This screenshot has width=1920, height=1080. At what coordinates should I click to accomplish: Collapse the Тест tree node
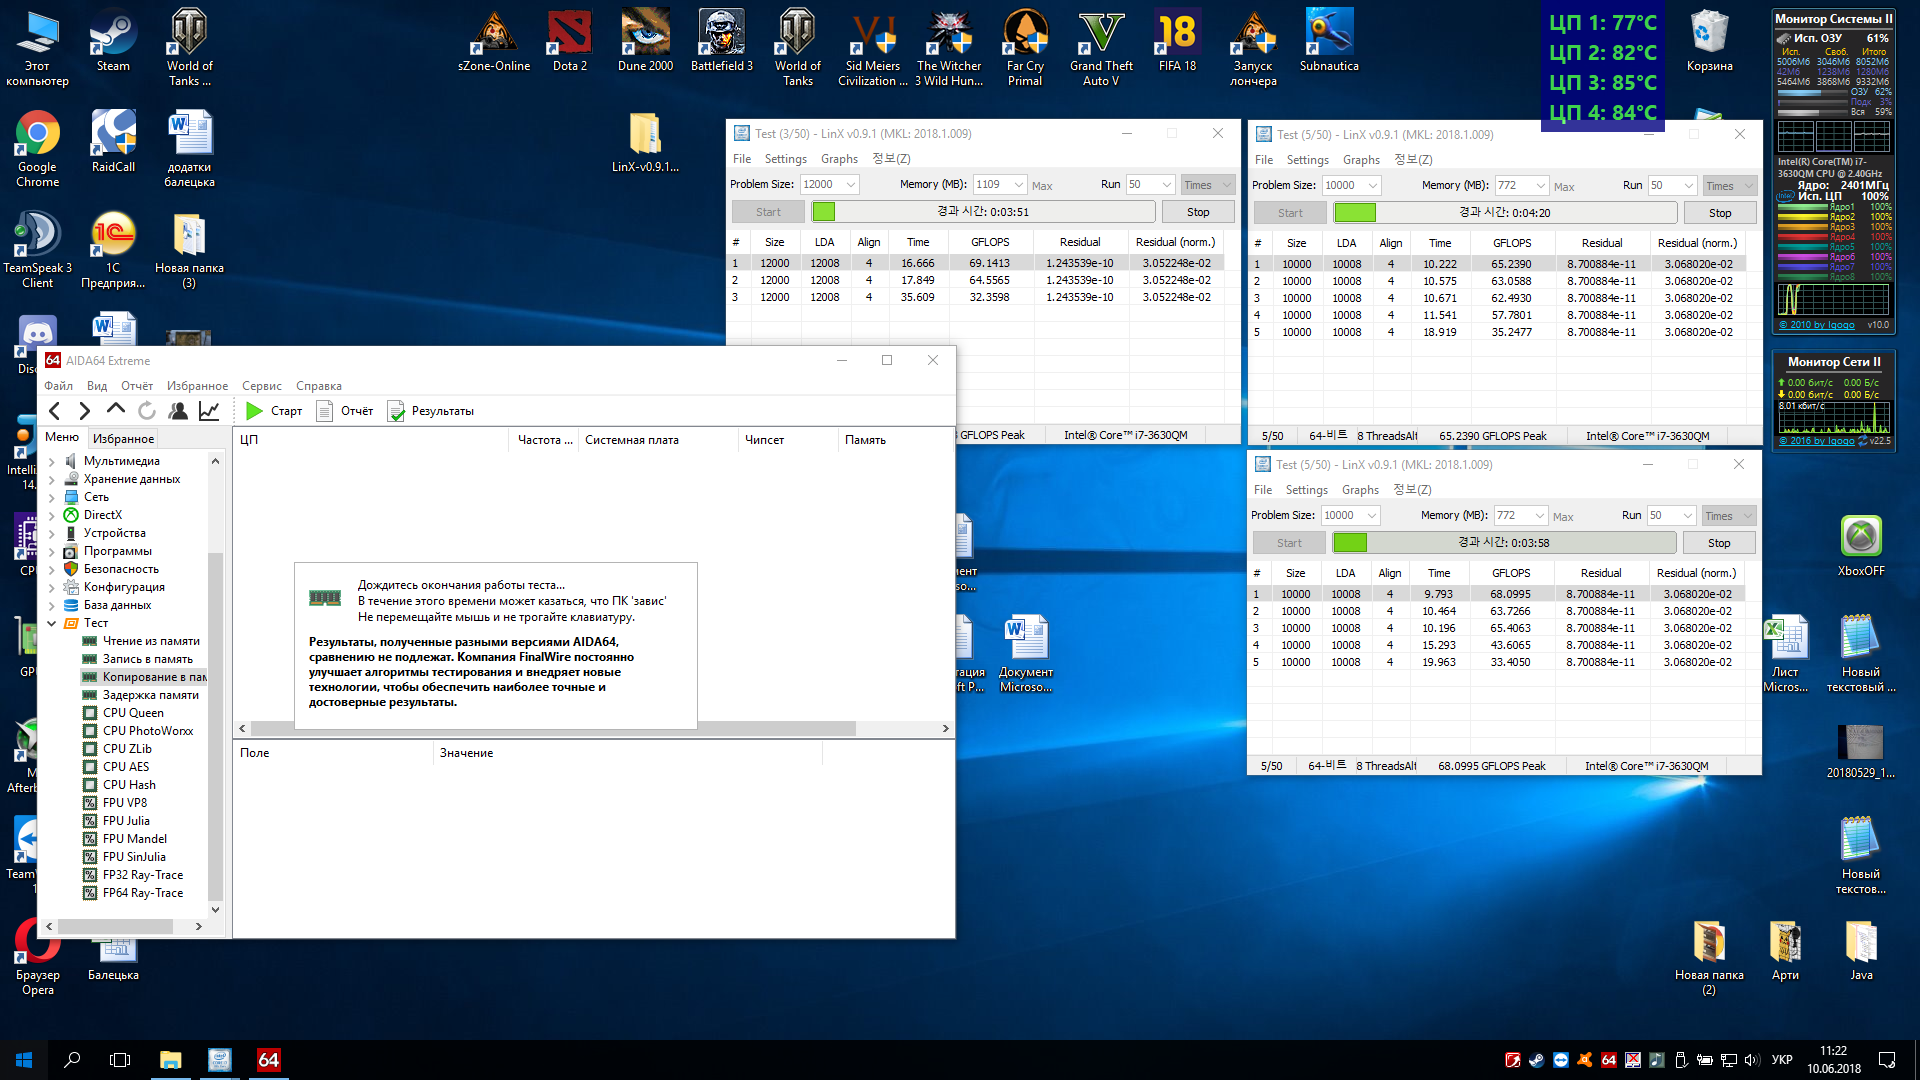[x=52, y=624]
